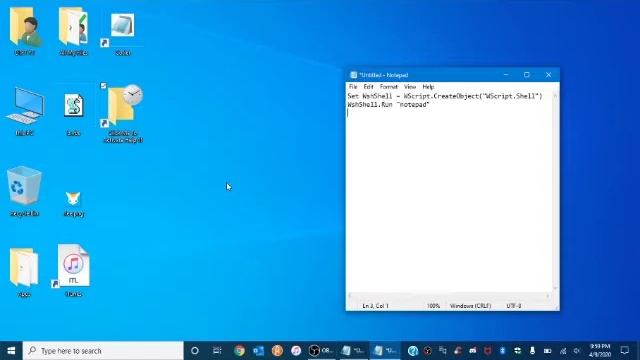Click the 'WshShell.Run "notepad"' text line
This screenshot has height=360, width=640.
(x=388, y=104)
